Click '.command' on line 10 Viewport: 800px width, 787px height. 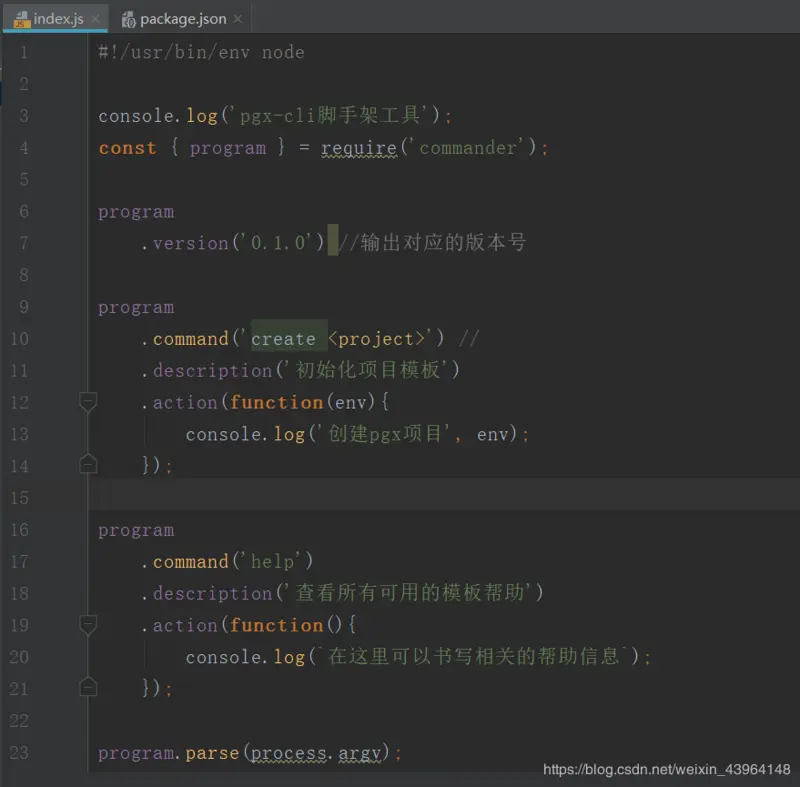coord(185,339)
